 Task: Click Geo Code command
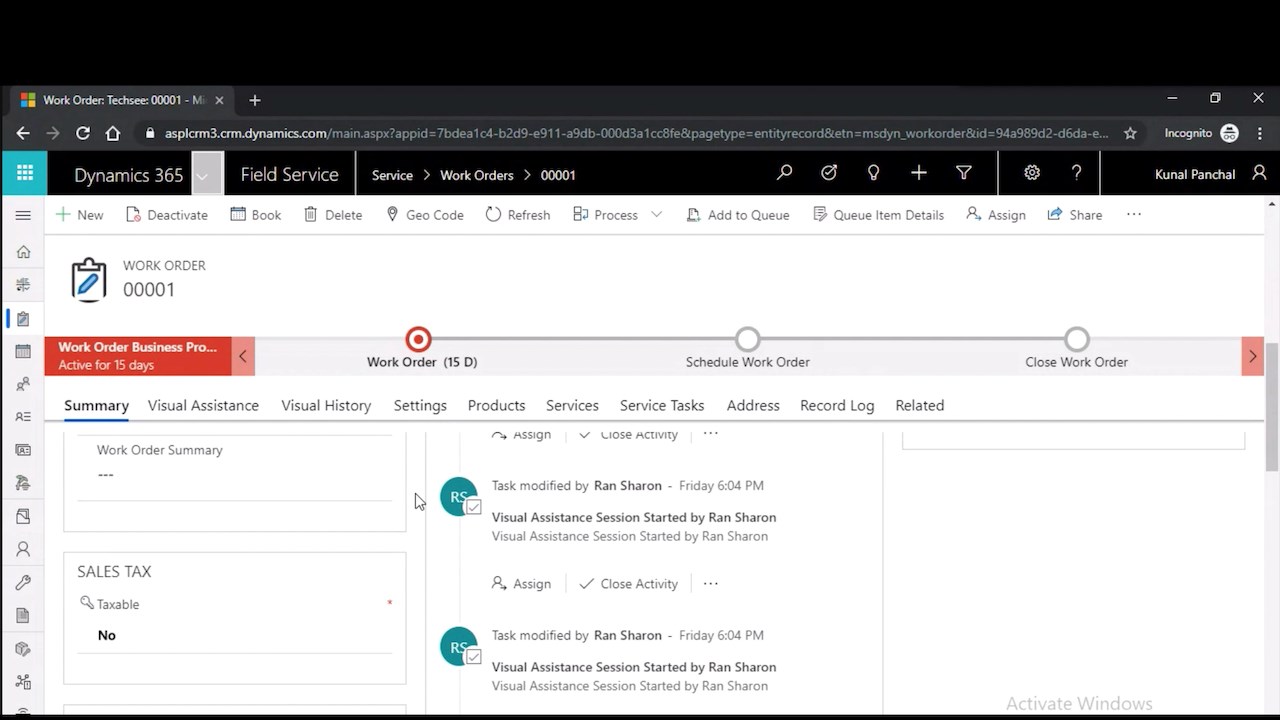424,215
